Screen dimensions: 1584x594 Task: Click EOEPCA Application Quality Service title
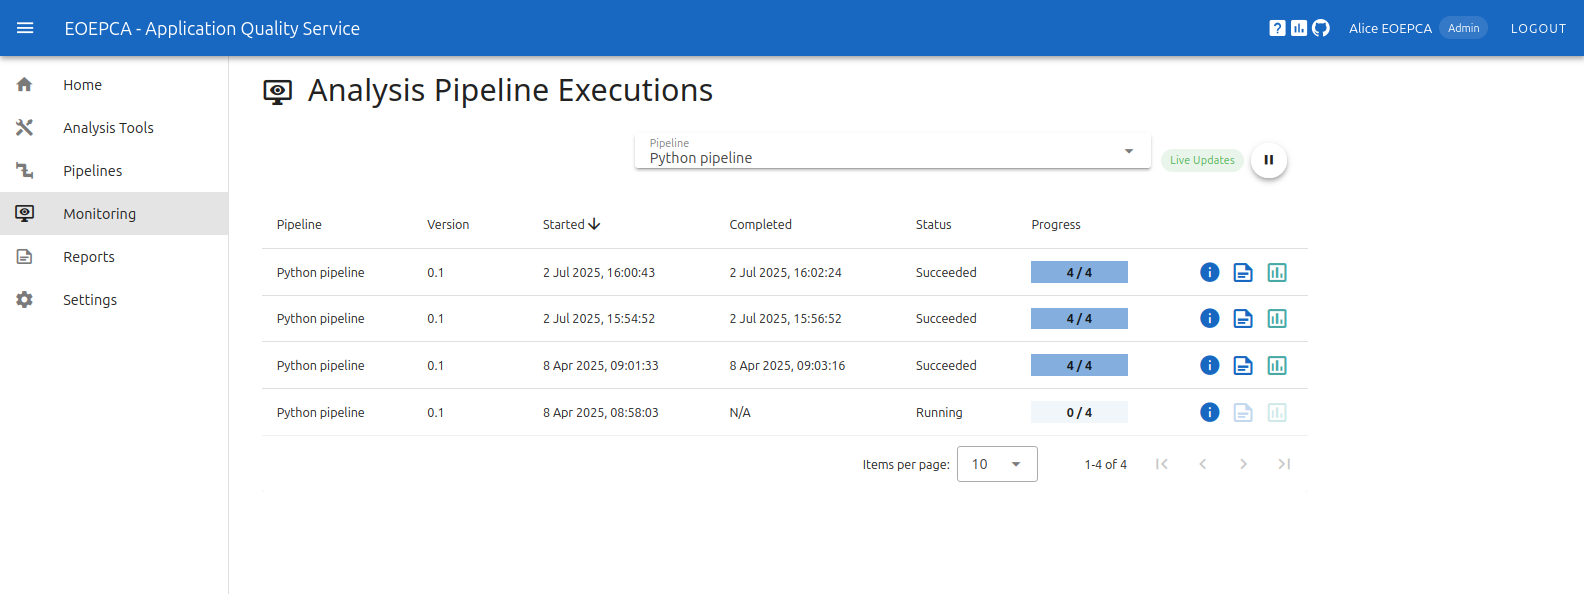pos(212,28)
